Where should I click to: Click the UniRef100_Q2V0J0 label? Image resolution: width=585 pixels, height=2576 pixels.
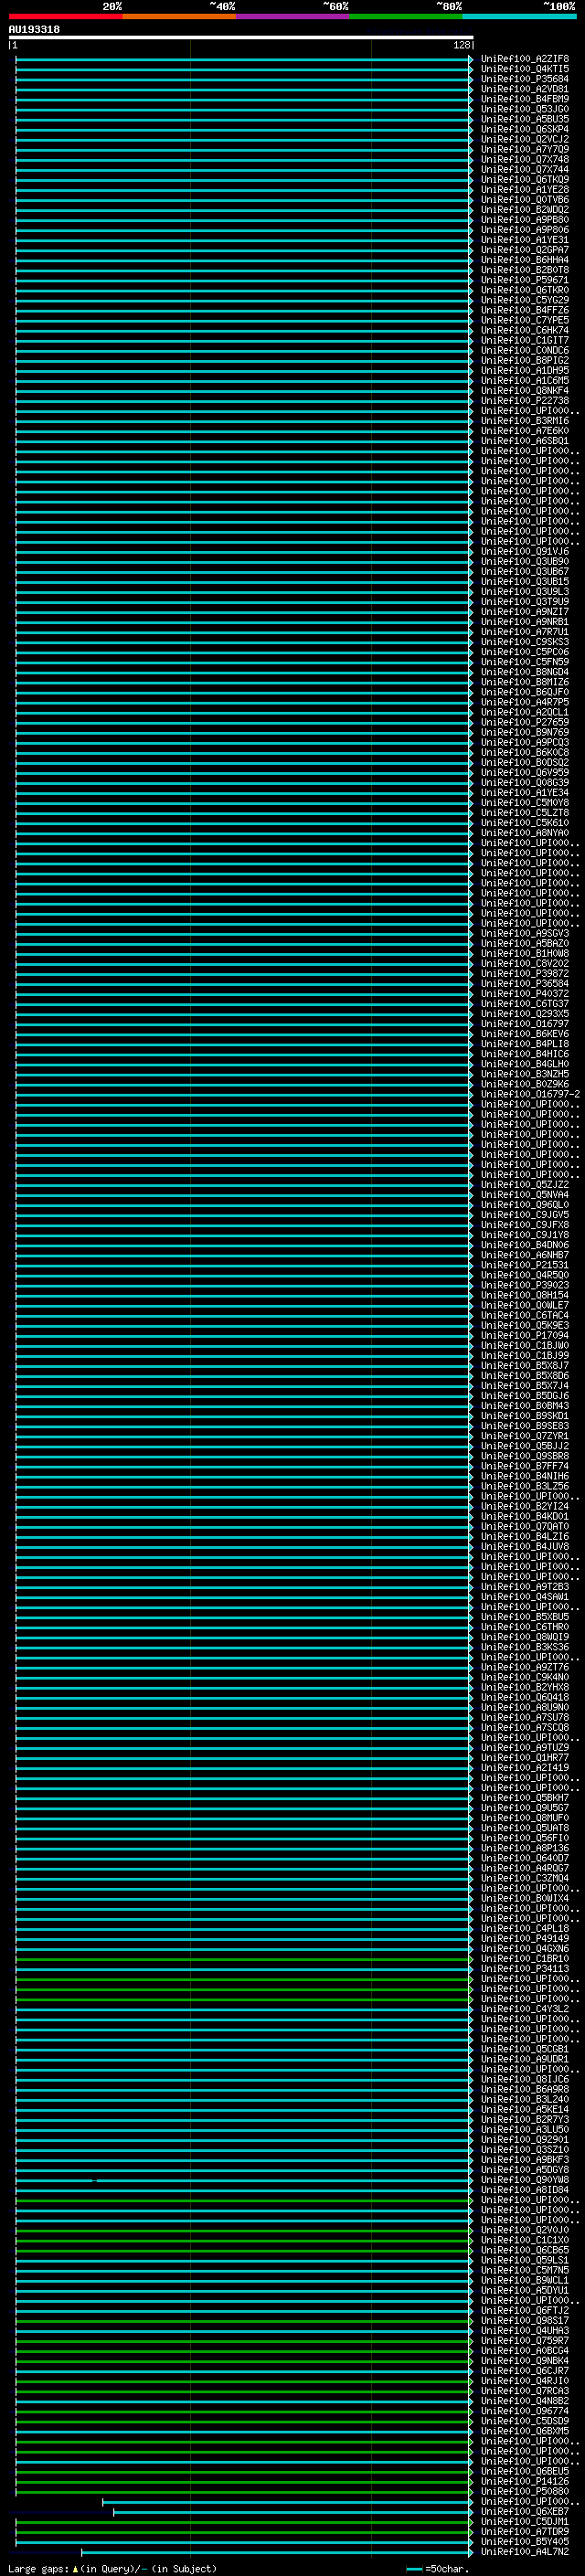[525, 2230]
